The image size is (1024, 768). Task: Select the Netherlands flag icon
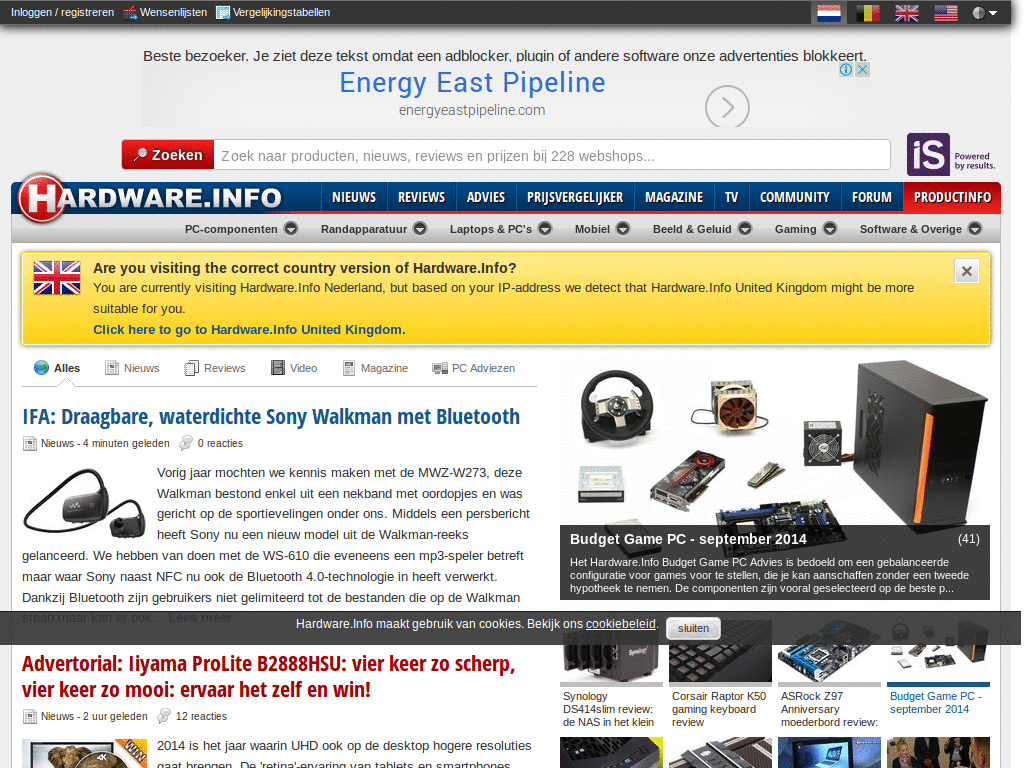click(x=829, y=12)
